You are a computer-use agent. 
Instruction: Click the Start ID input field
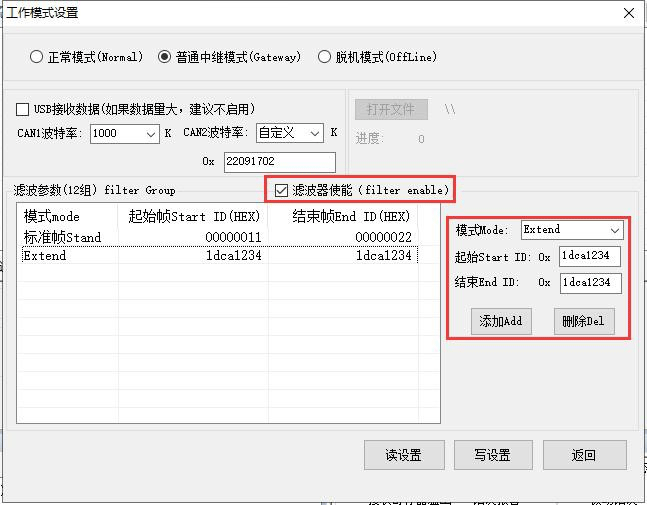590,257
